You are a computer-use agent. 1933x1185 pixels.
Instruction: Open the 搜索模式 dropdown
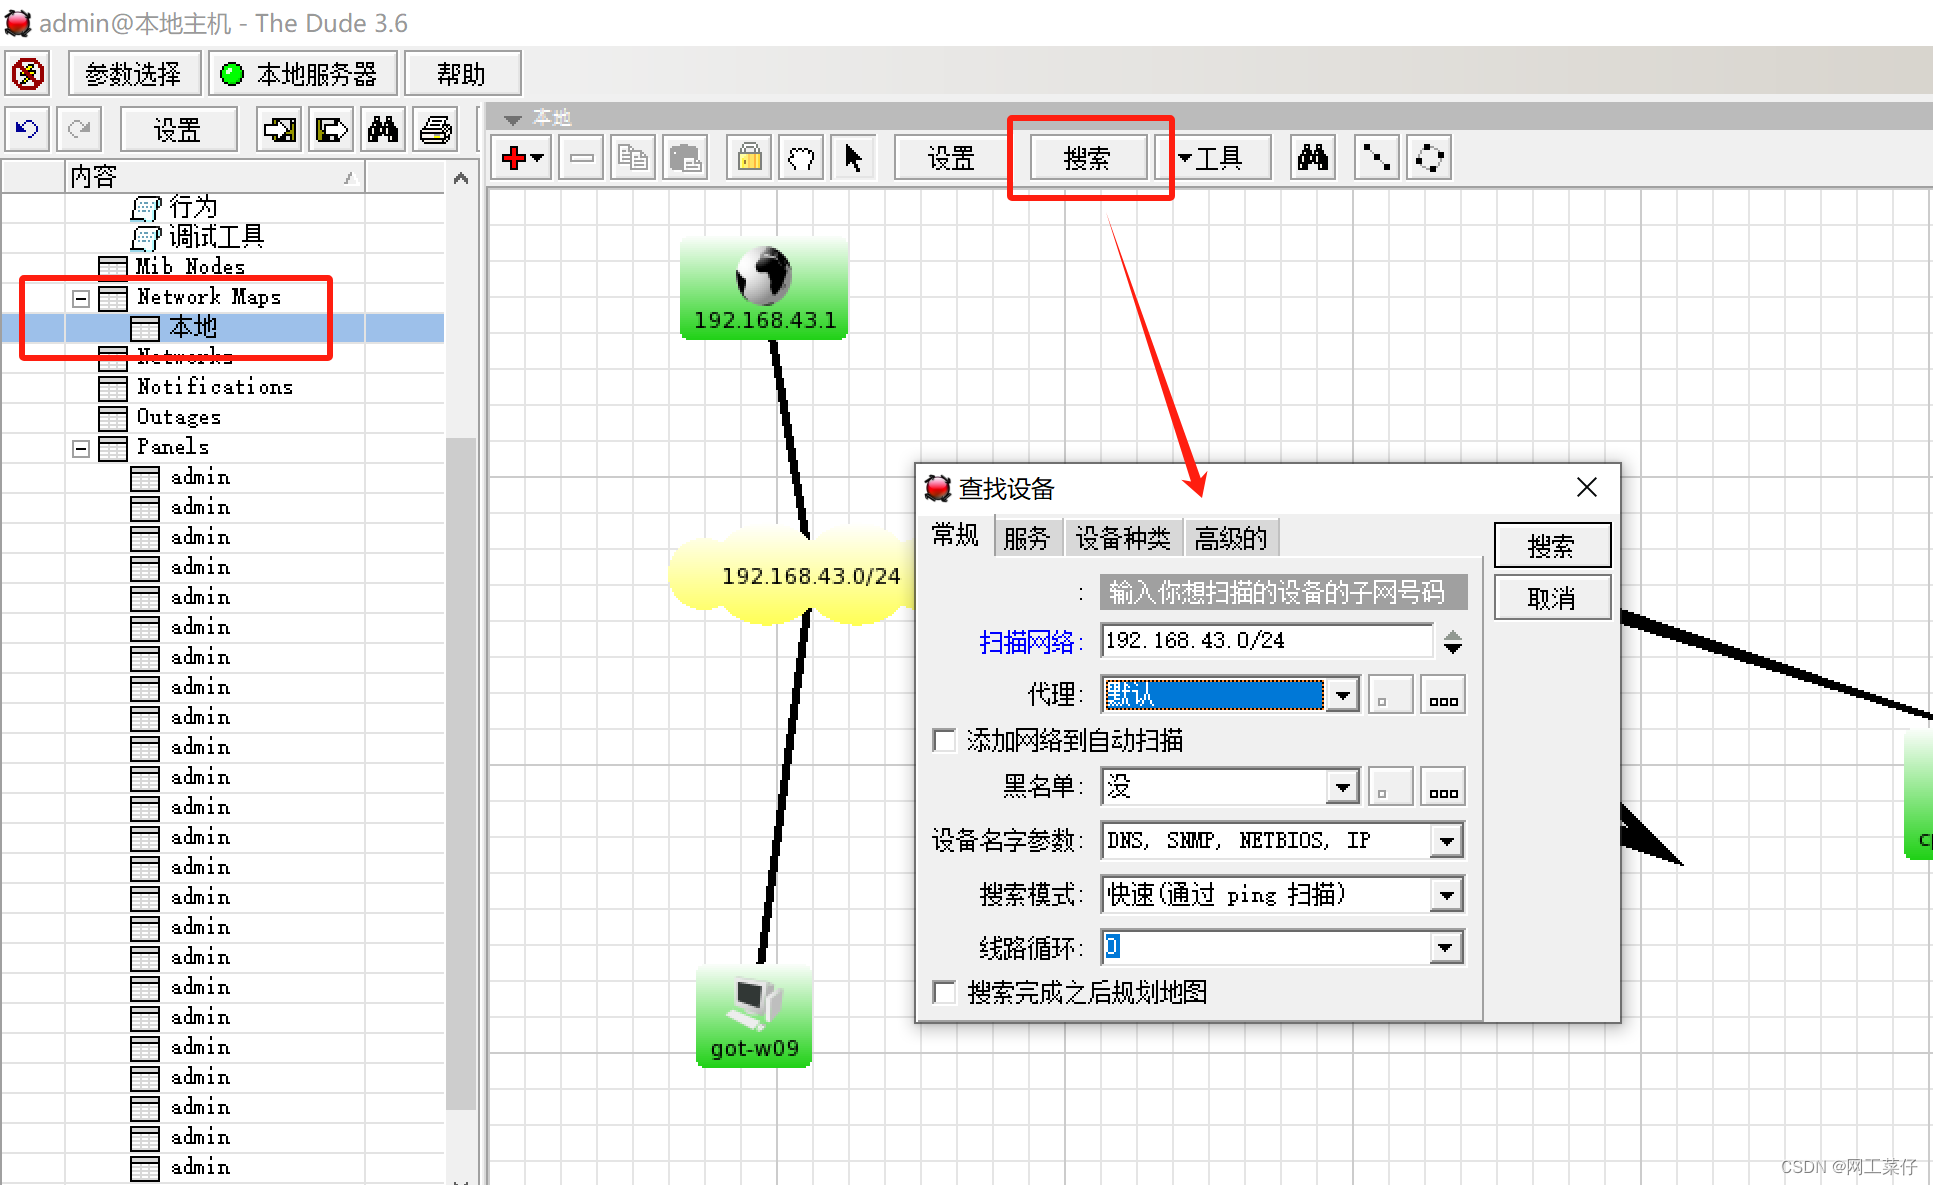click(x=1446, y=895)
